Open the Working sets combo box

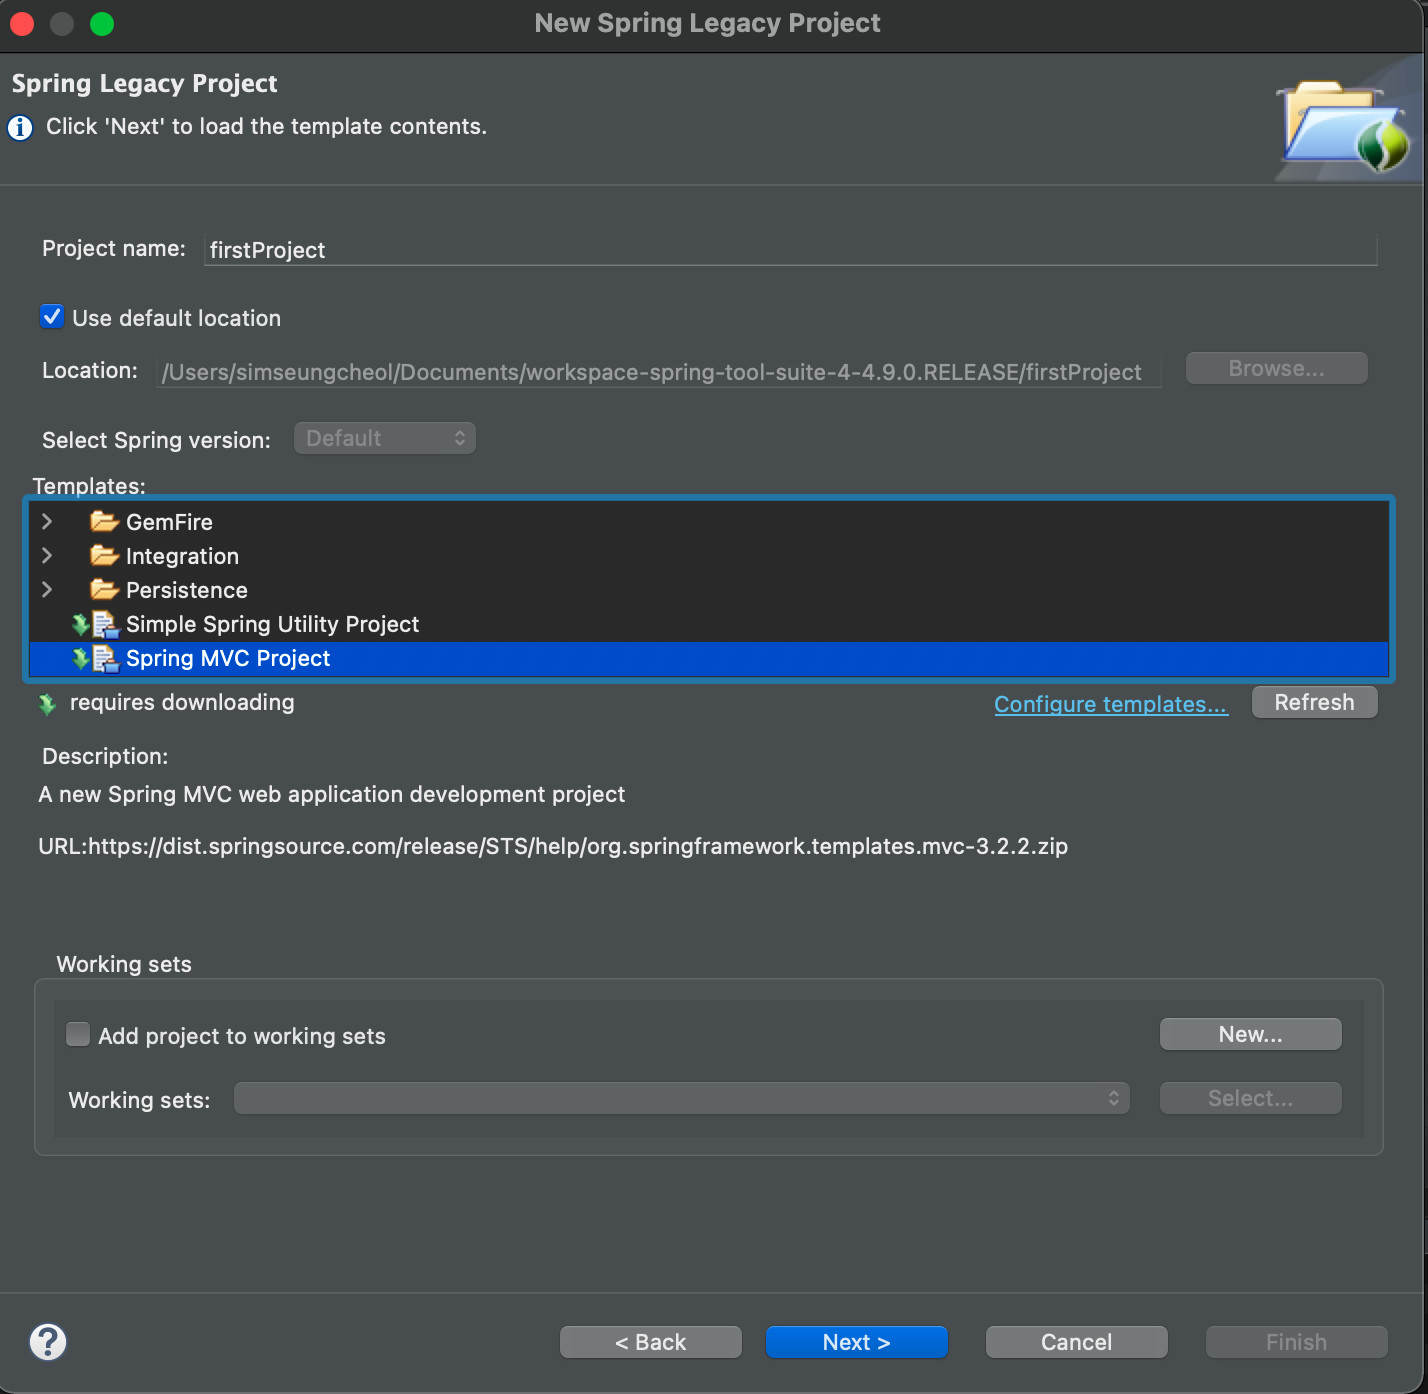[682, 1098]
